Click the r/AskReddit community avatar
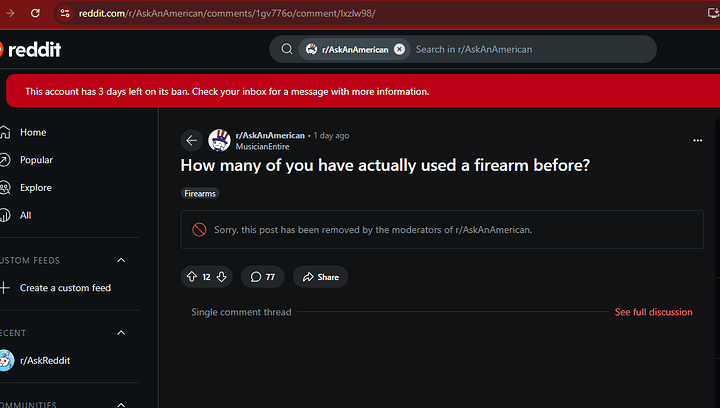Screen dimensions: 720x408 coord(6,360)
